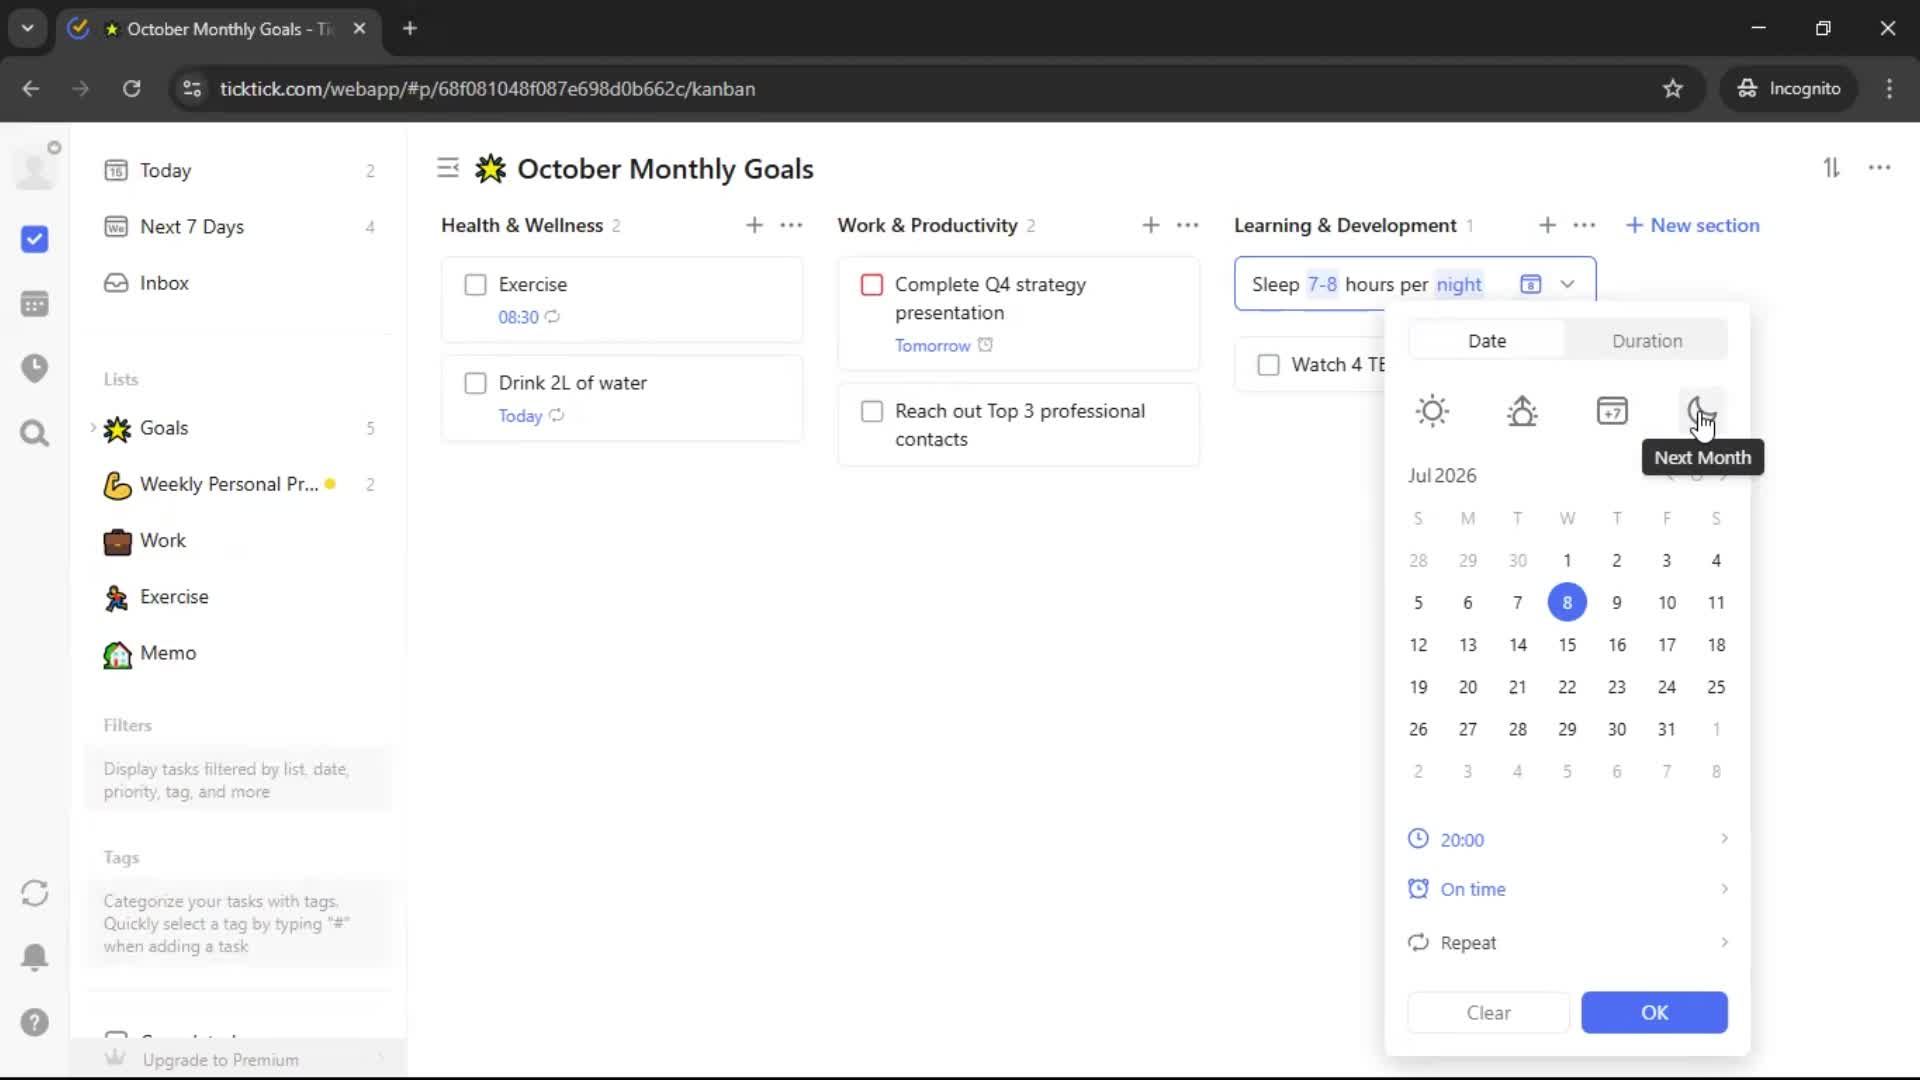Click the sync icon in the left rail
The height and width of the screenshot is (1080, 1920).
(35, 893)
